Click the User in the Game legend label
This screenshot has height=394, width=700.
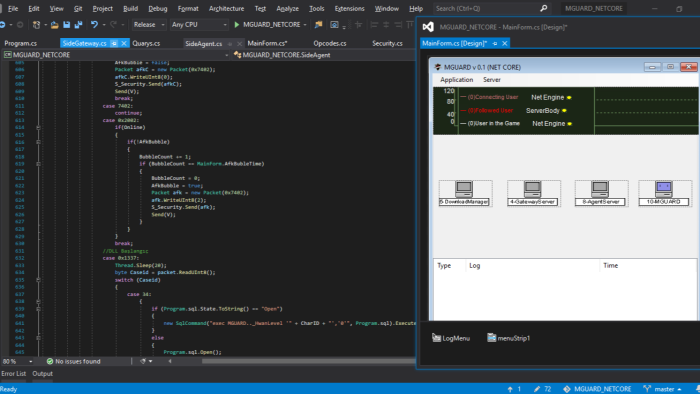click(x=494, y=123)
